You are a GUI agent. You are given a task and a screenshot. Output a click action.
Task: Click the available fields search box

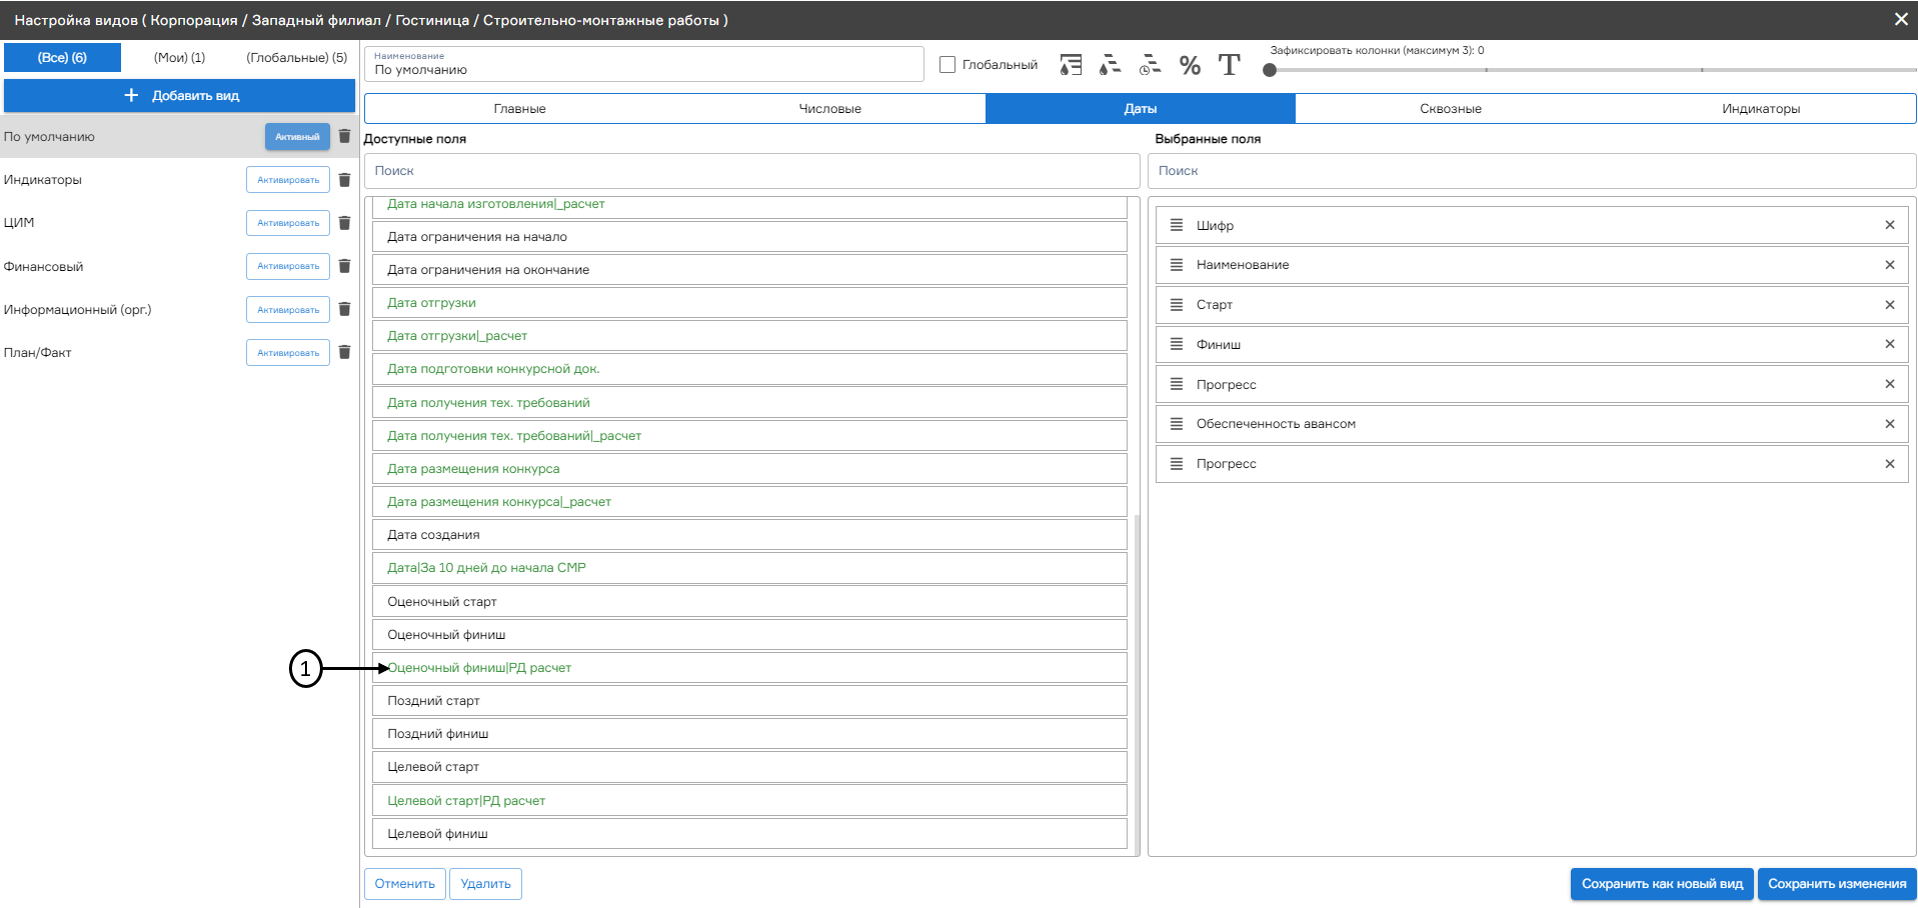point(752,171)
